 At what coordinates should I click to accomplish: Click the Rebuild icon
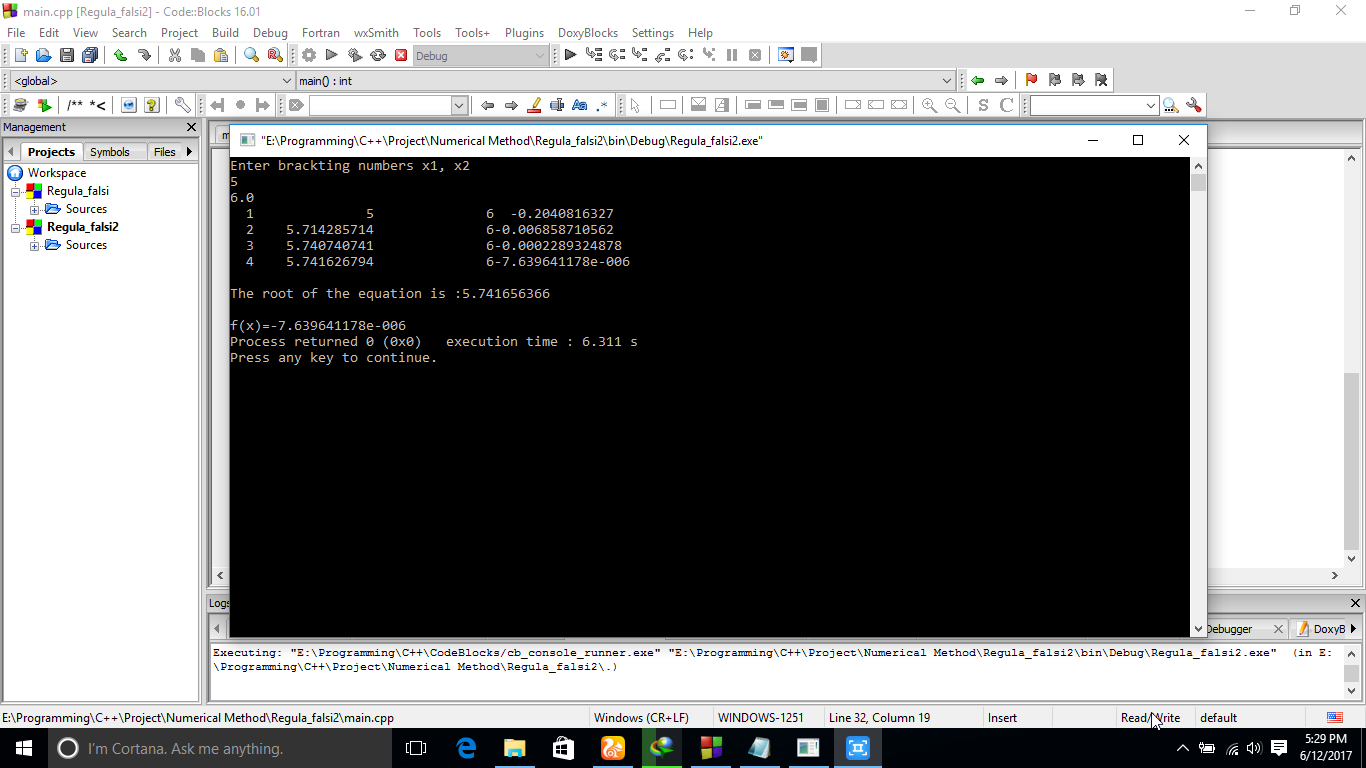click(x=378, y=56)
